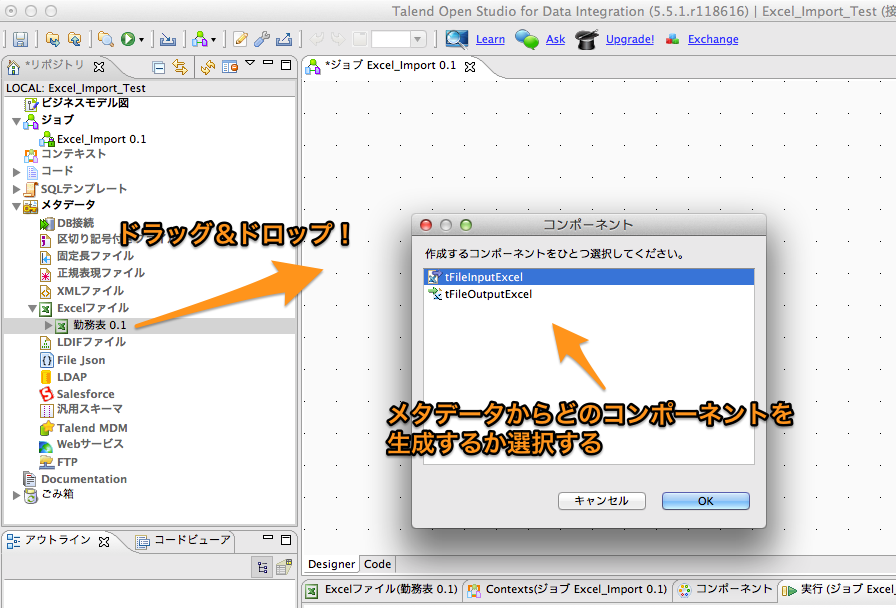Switch to the Designer tab
The image size is (896, 608).
click(x=331, y=564)
